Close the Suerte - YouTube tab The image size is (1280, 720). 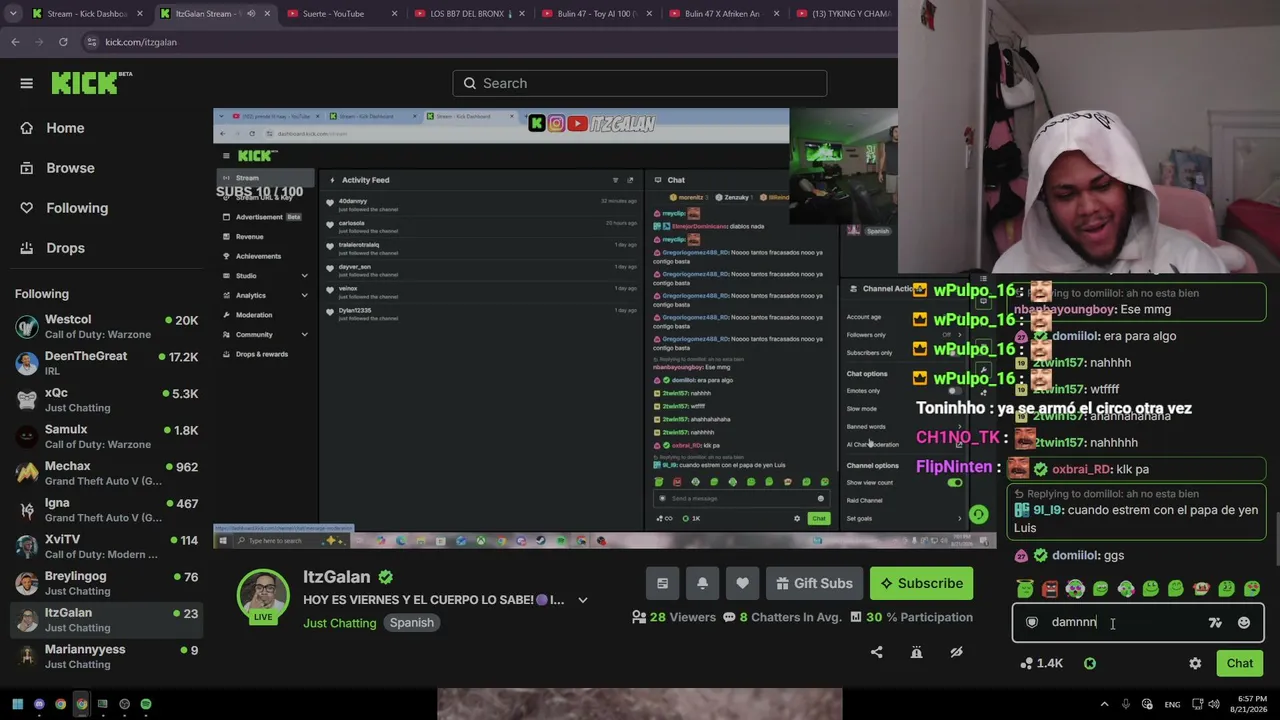(x=395, y=14)
